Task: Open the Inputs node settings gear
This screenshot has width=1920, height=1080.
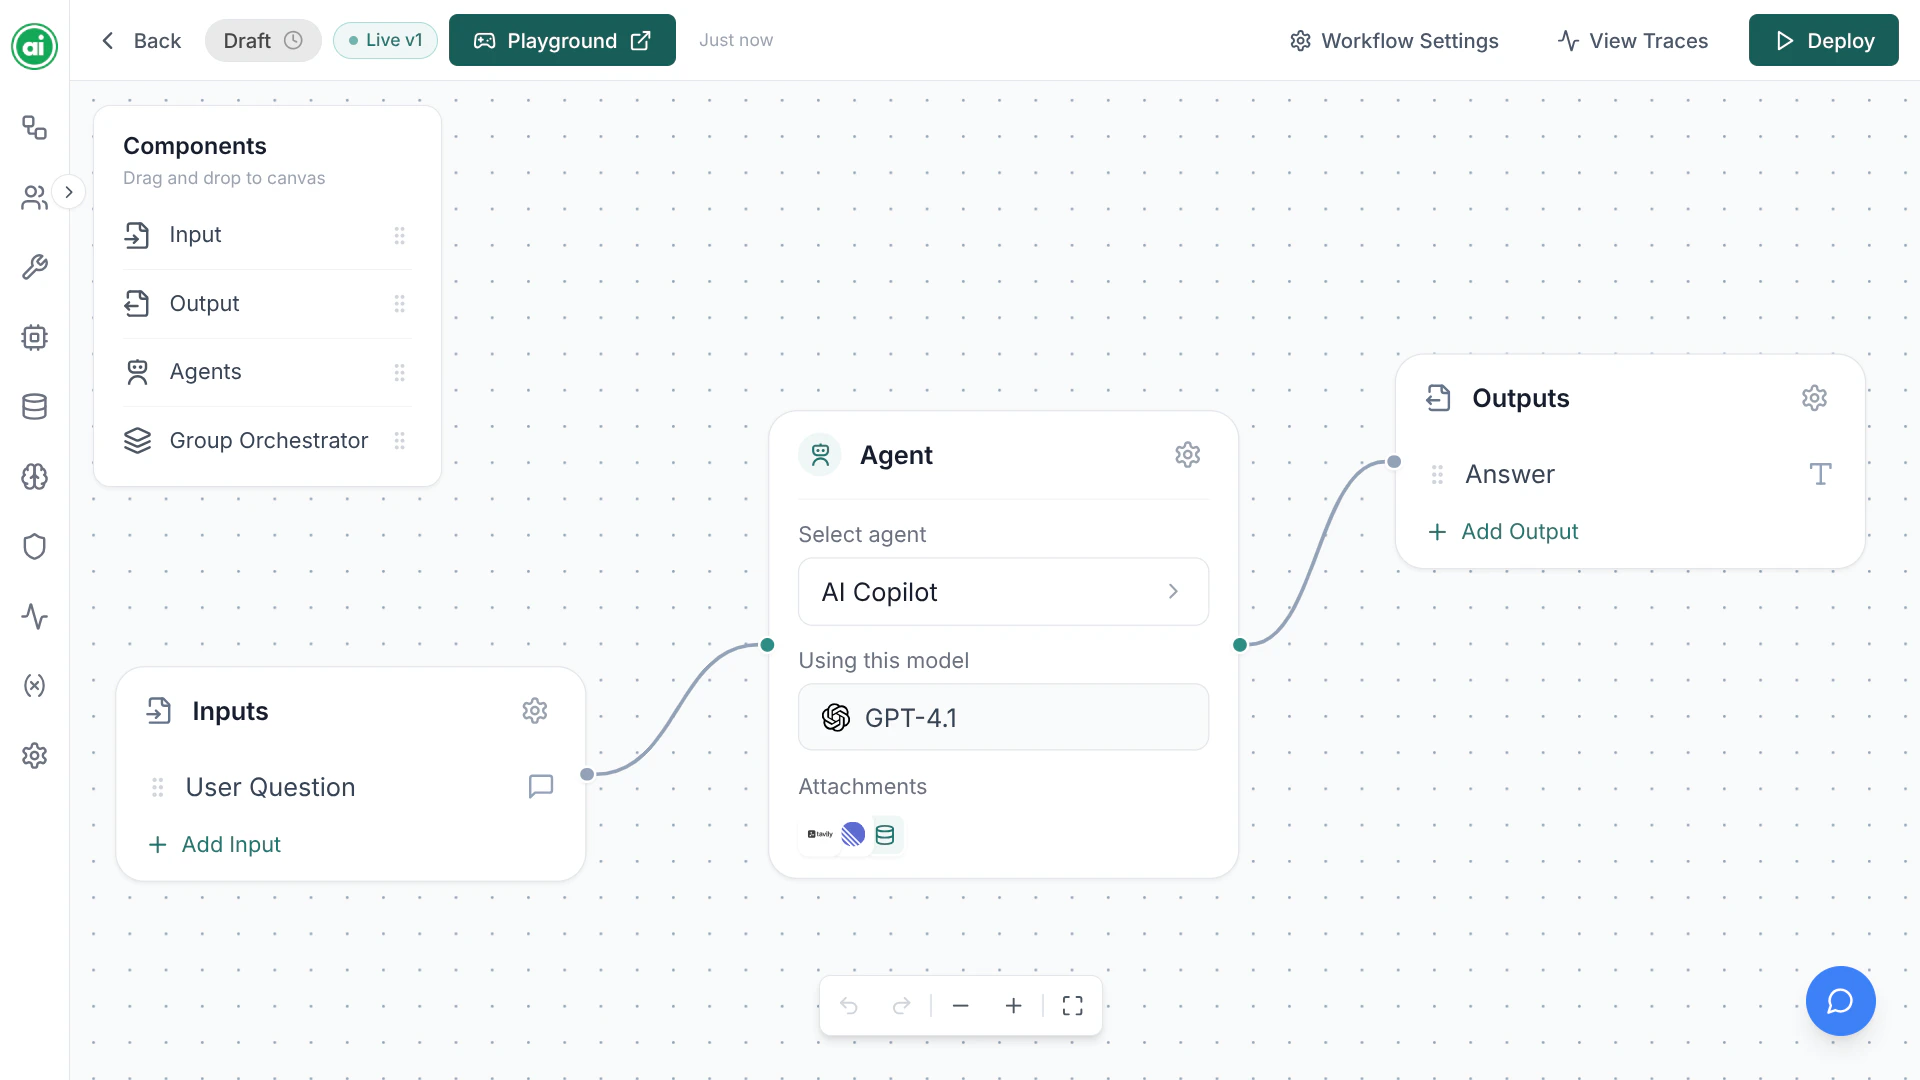Action: coord(535,711)
